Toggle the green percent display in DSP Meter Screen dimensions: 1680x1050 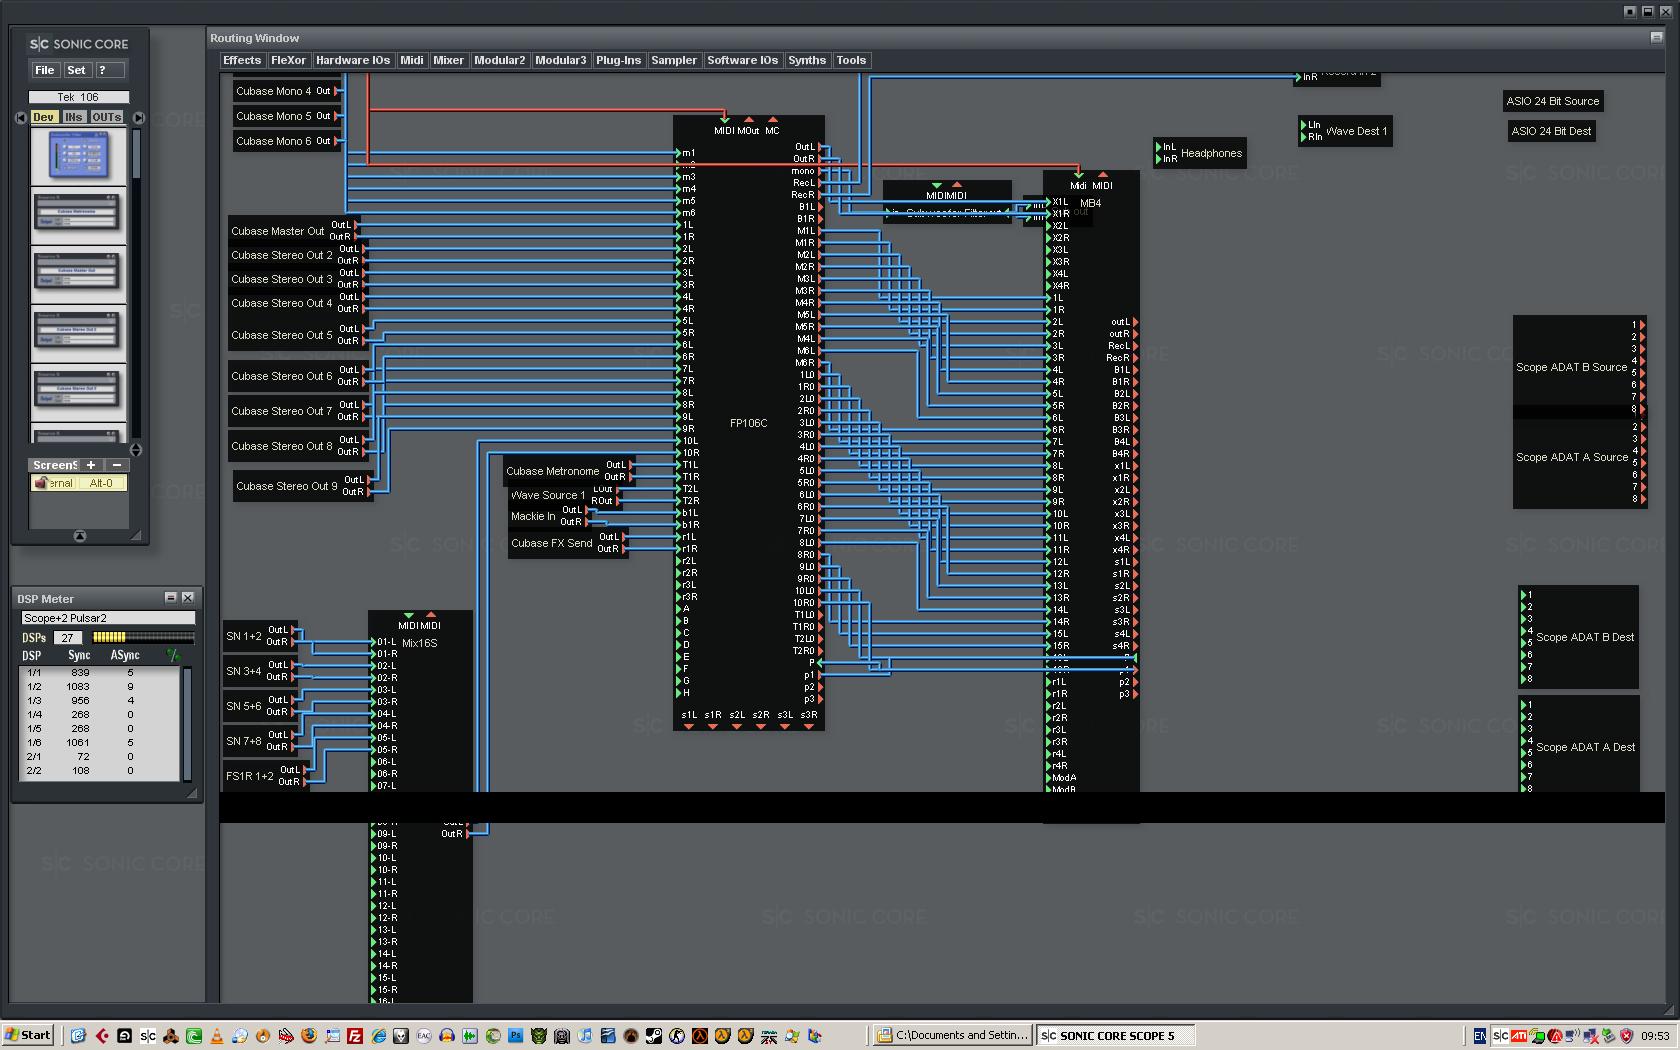click(x=173, y=655)
